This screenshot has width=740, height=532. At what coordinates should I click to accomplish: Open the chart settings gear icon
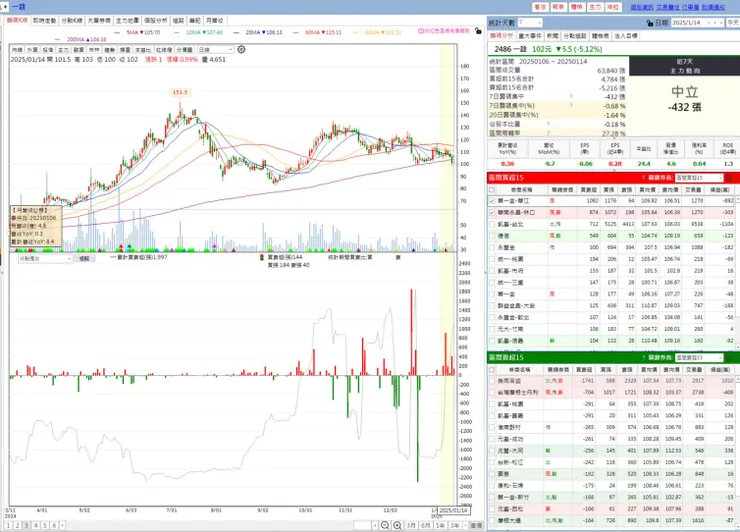click(241, 50)
